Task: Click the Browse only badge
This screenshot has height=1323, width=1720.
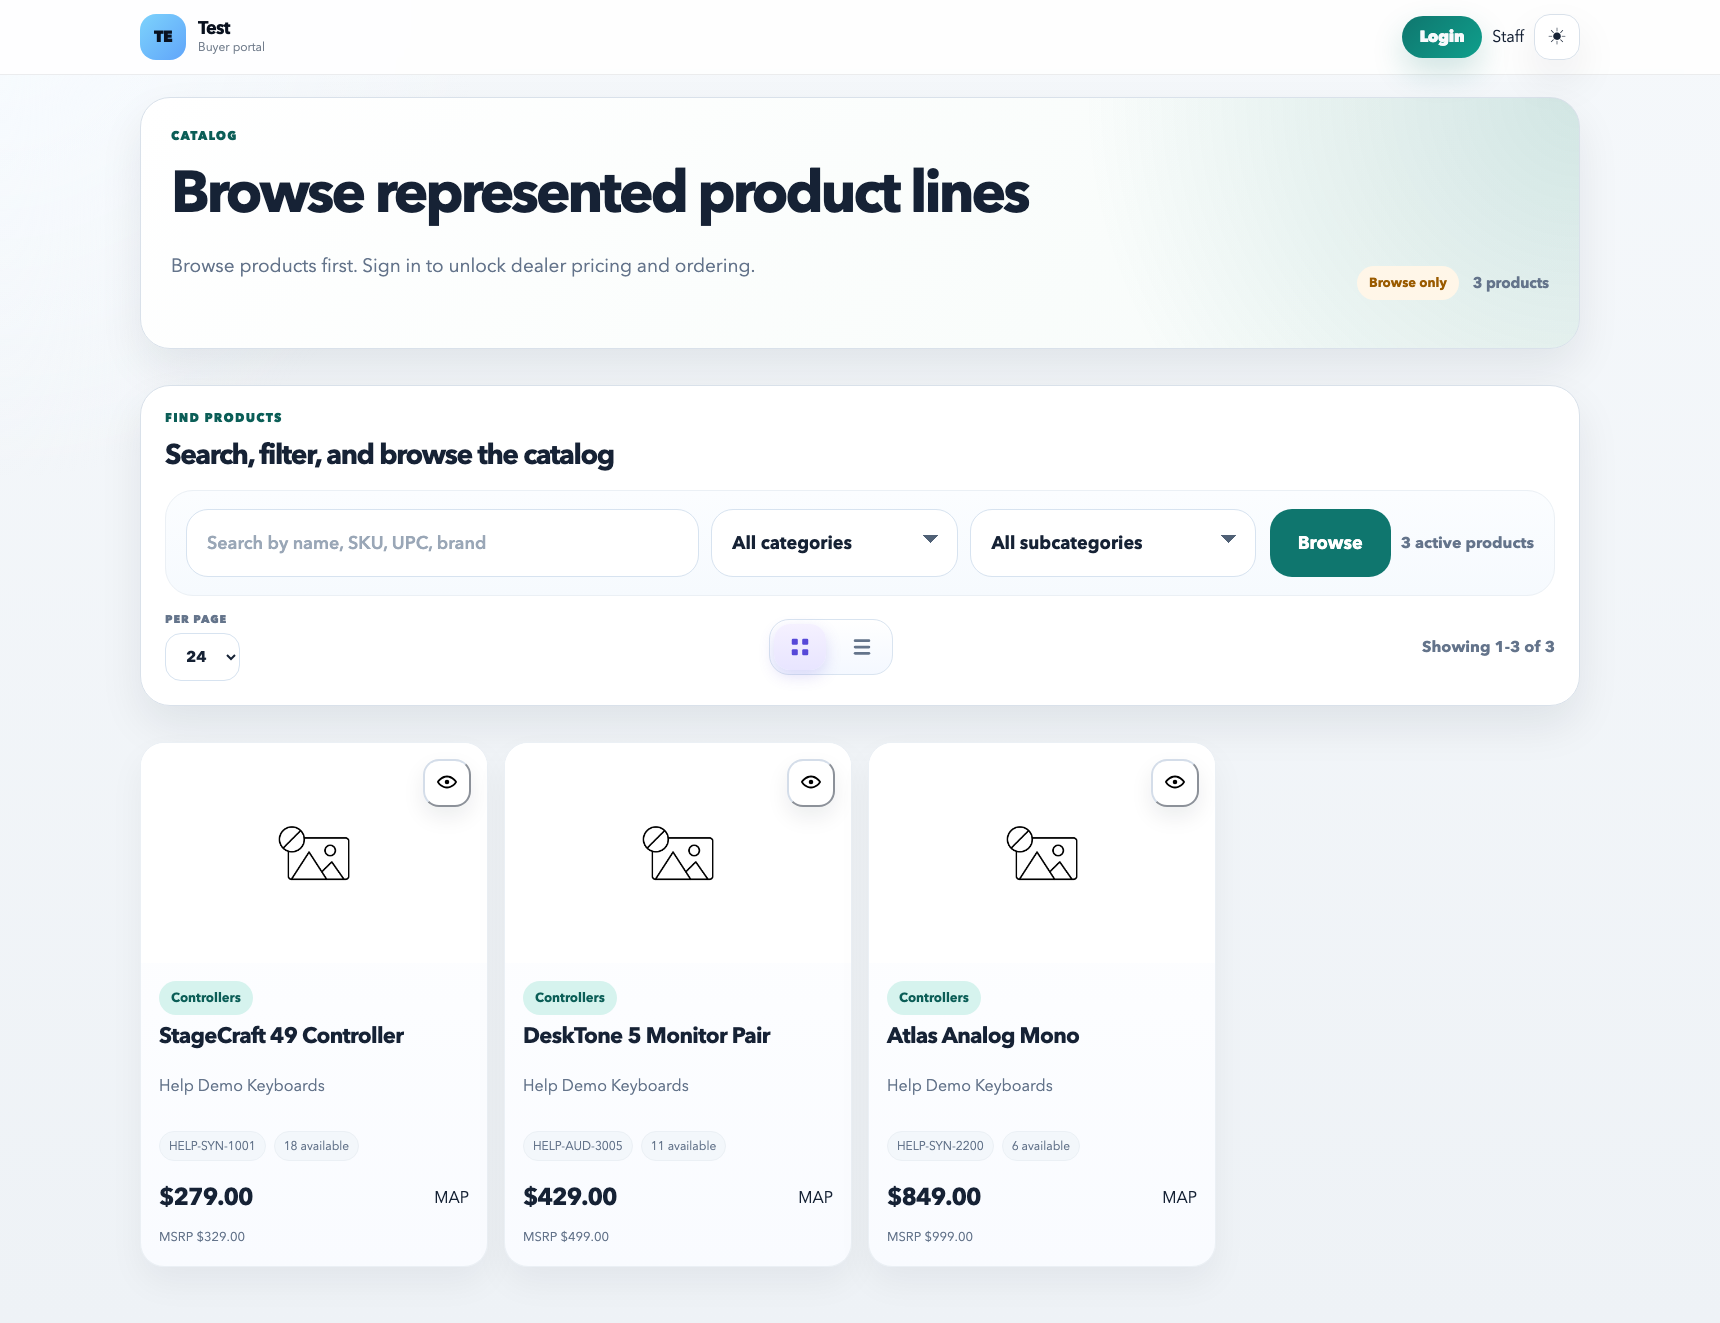Action: pos(1408,283)
